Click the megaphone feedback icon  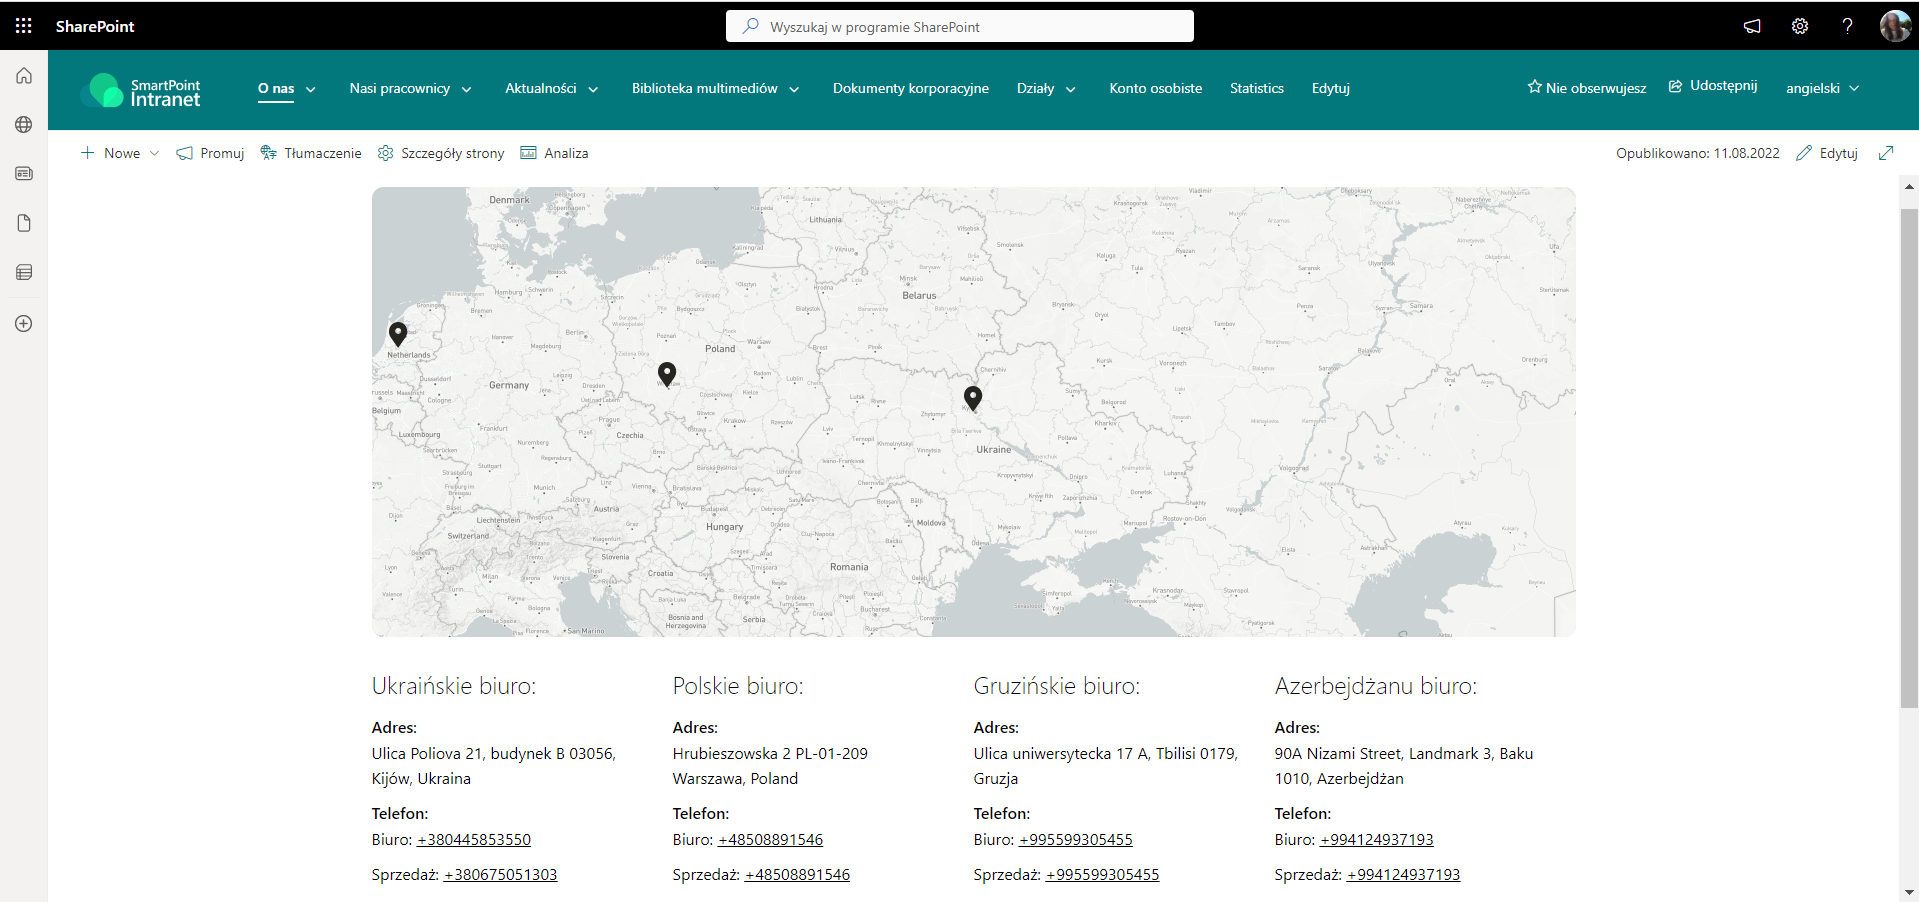coord(1752,26)
